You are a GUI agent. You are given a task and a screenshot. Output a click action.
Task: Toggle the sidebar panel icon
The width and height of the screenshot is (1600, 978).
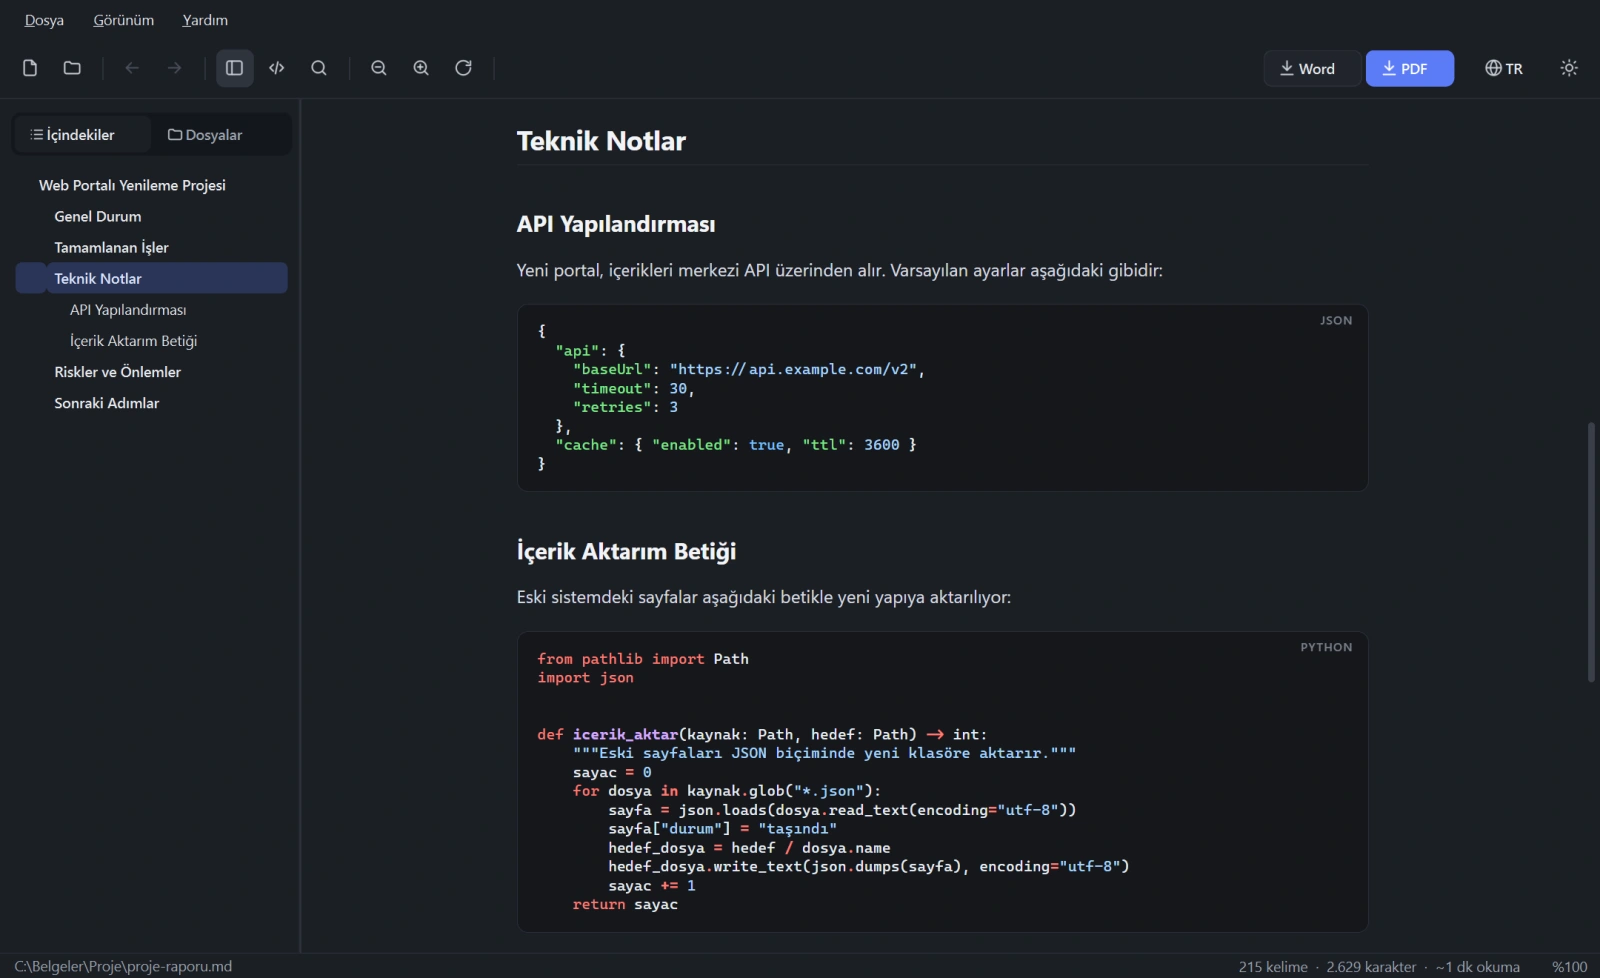click(235, 68)
